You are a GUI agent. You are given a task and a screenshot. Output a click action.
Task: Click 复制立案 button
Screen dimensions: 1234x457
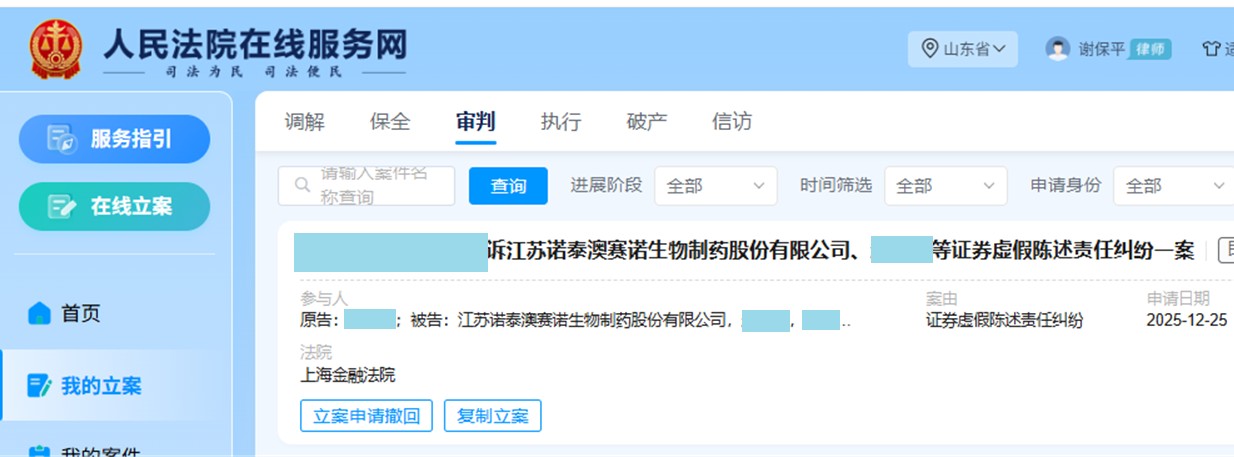click(493, 416)
